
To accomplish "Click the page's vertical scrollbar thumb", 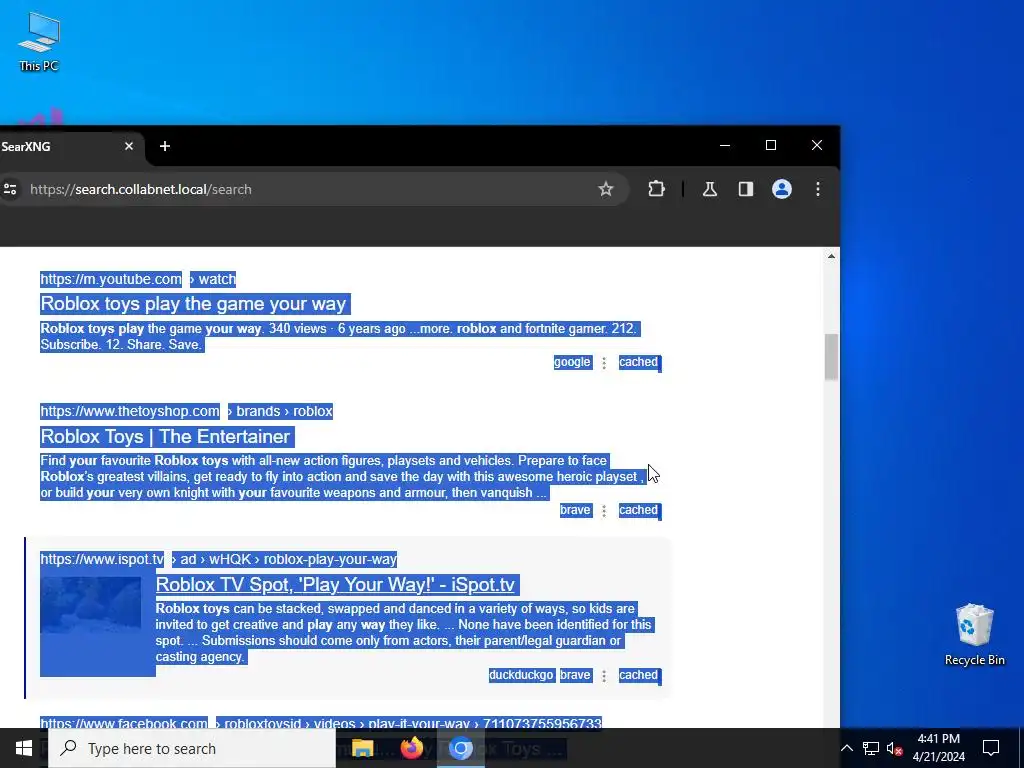I will pyautogui.click(x=831, y=357).
